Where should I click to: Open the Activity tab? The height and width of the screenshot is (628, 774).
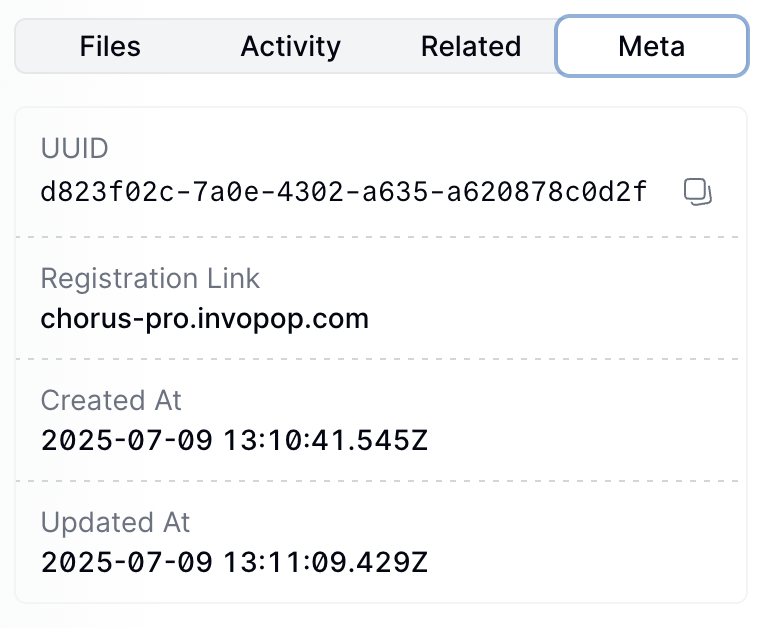[291, 46]
